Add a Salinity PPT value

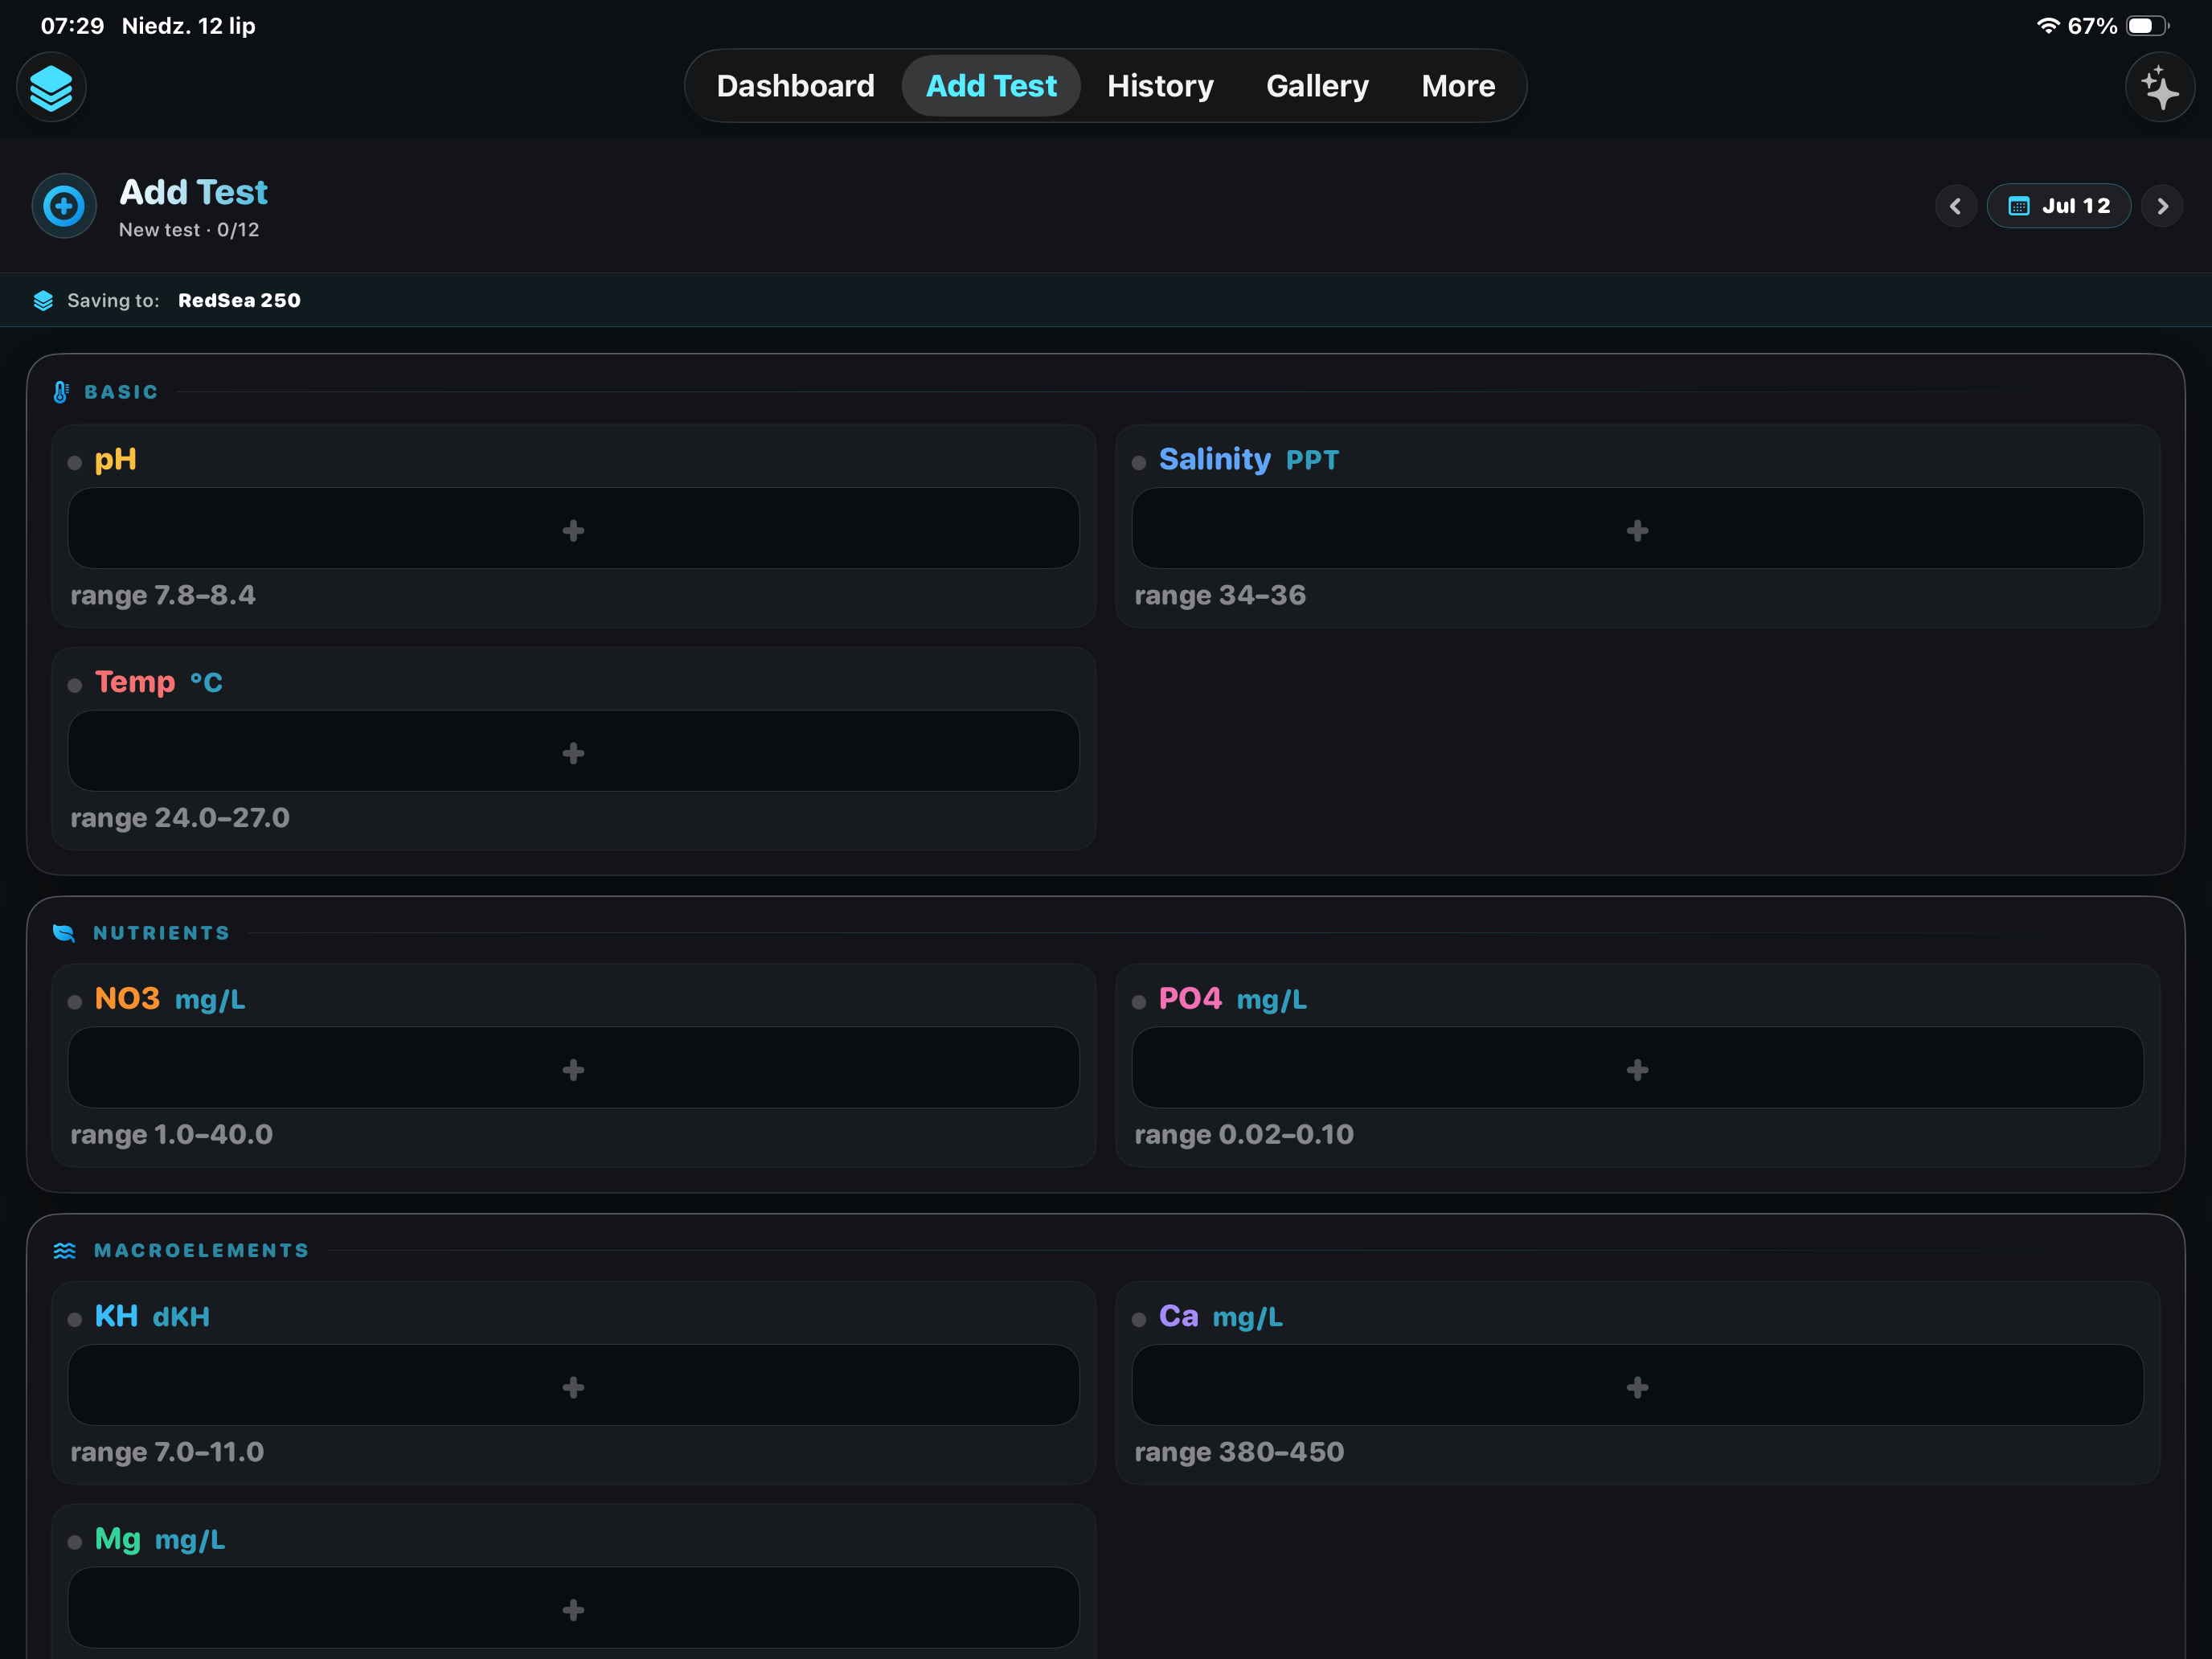coord(1637,529)
